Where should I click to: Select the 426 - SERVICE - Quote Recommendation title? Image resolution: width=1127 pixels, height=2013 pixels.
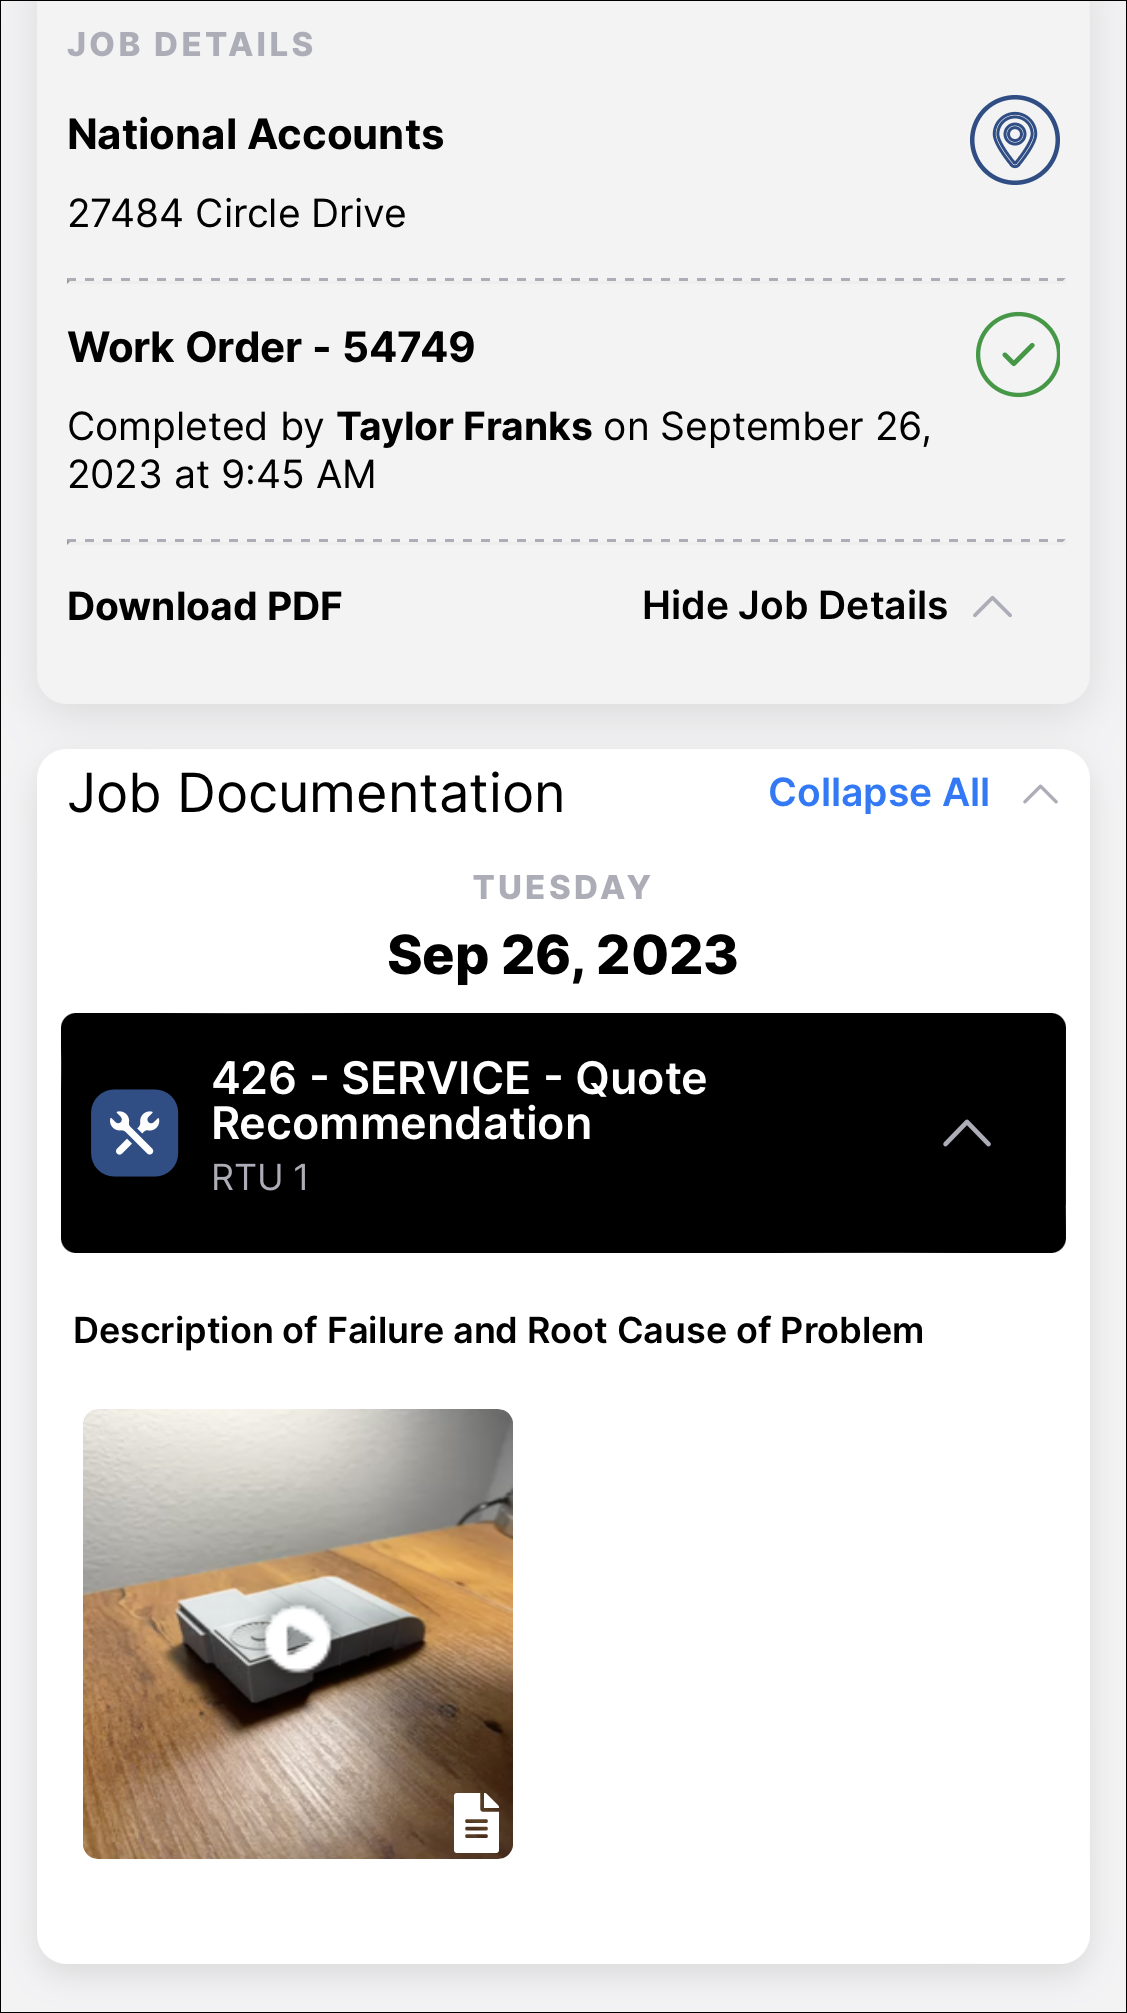(x=459, y=1101)
